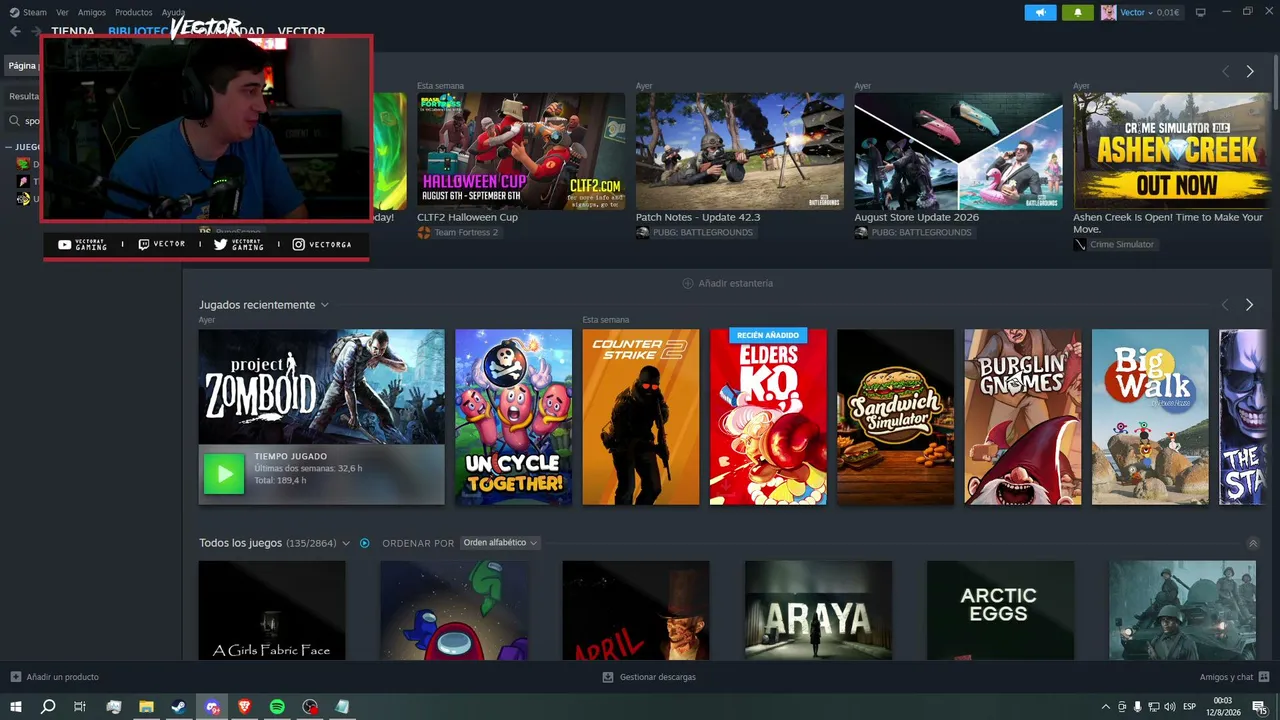The image size is (1280, 720).
Task: Click Añadir un producto
Action: click(x=63, y=677)
